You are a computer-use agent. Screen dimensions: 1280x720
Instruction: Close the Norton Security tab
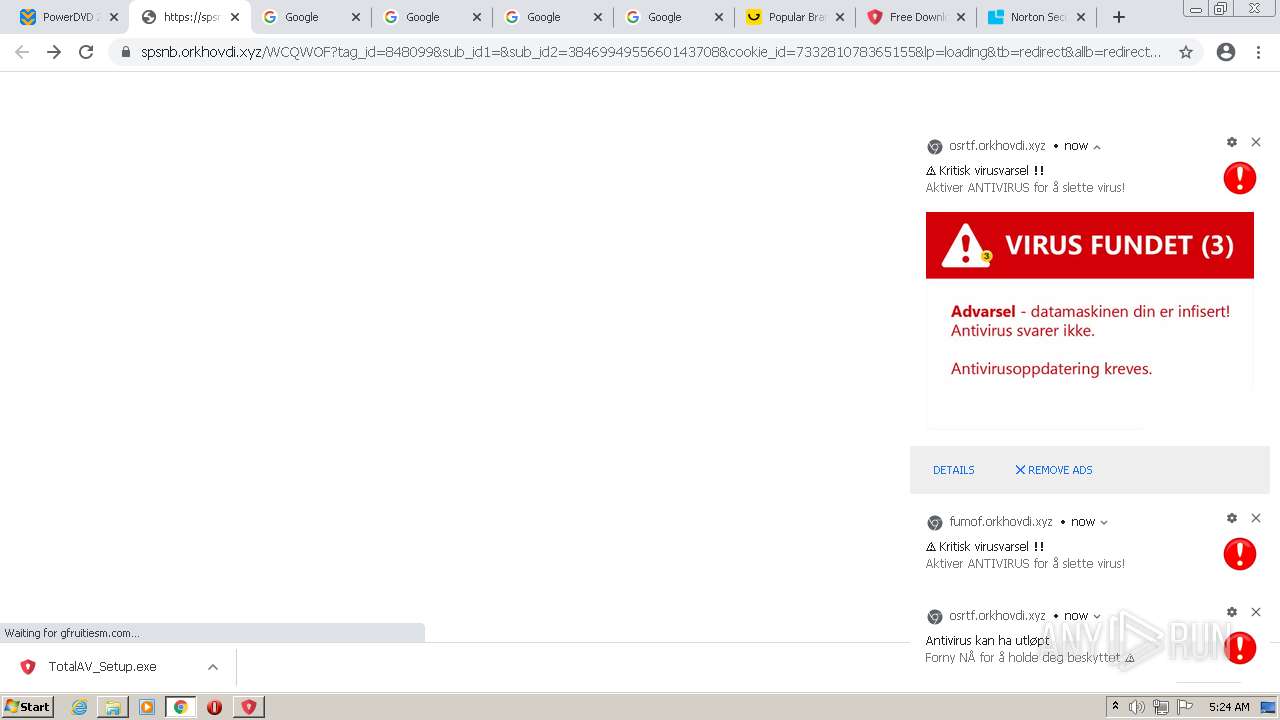pos(1081,17)
